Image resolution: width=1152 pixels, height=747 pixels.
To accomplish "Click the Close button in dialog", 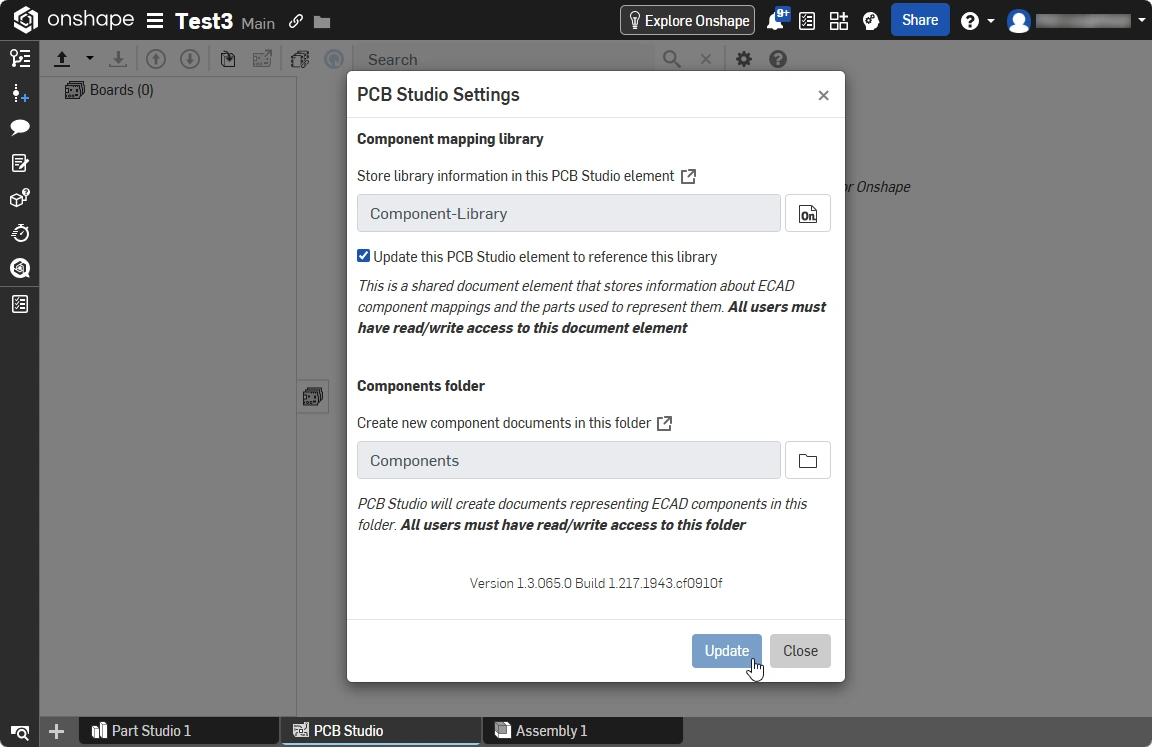I will point(800,651).
